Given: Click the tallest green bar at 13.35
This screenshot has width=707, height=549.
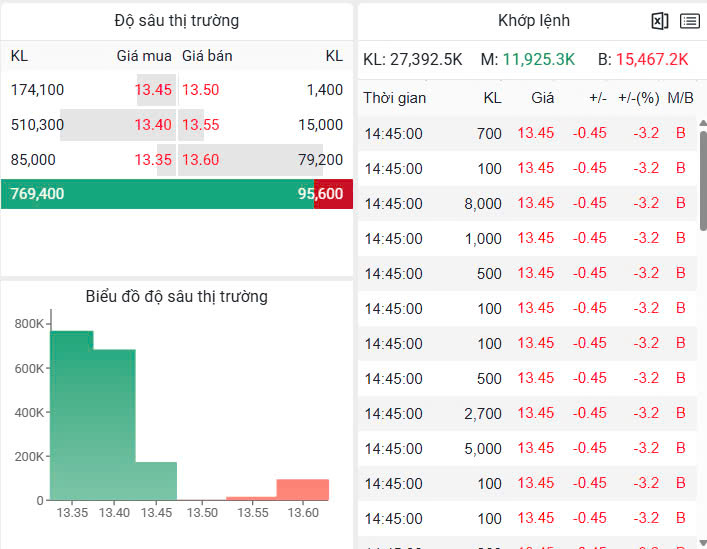Looking at the screenshot, I should tap(71, 415).
